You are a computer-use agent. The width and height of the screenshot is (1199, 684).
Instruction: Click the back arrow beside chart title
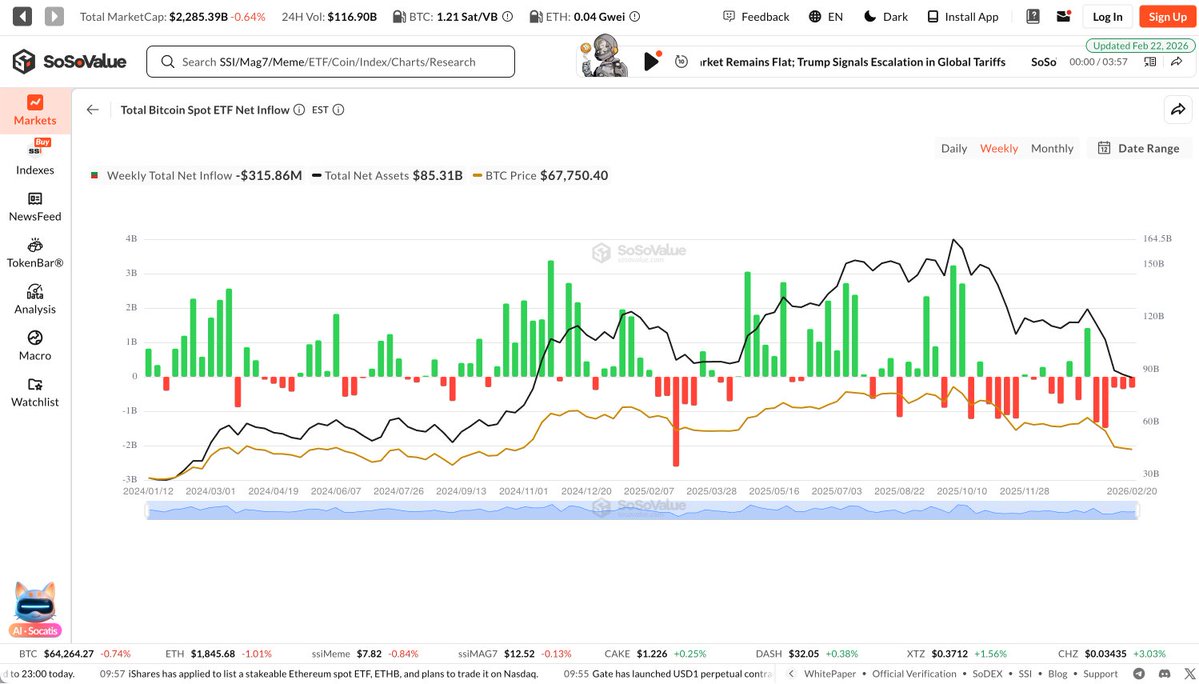pyautogui.click(x=93, y=109)
